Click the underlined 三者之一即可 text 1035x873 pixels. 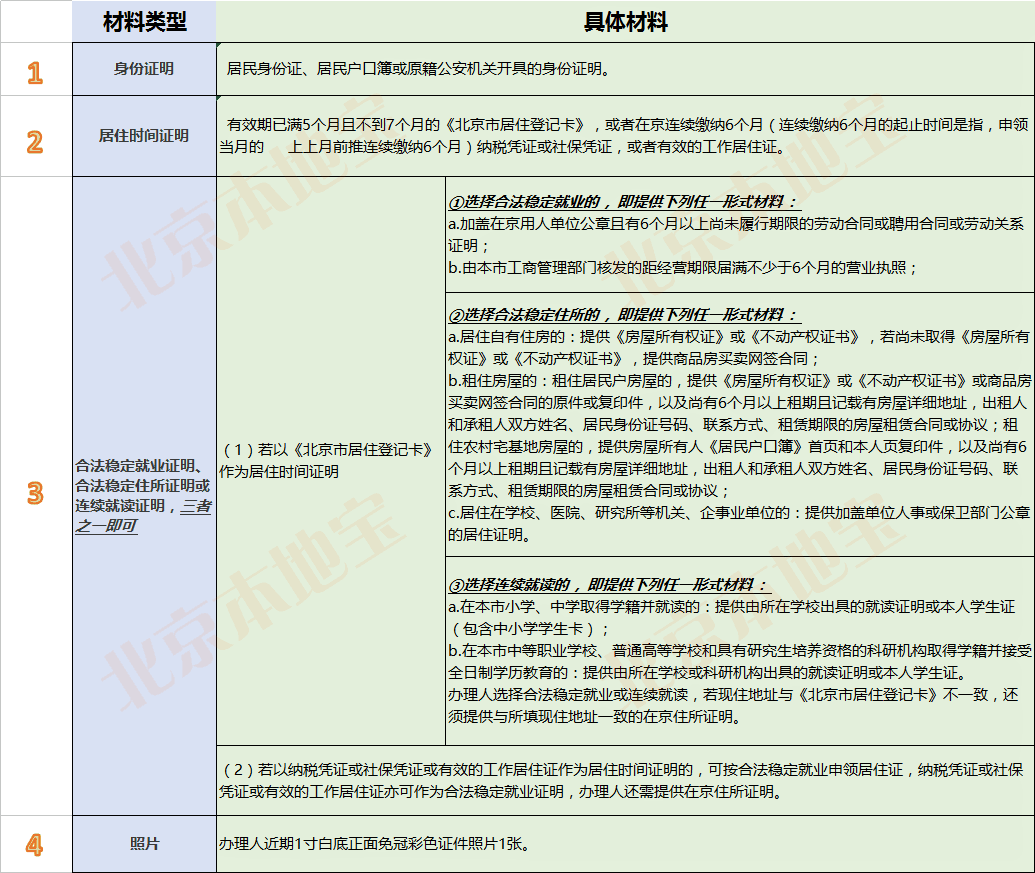coord(143,516)
